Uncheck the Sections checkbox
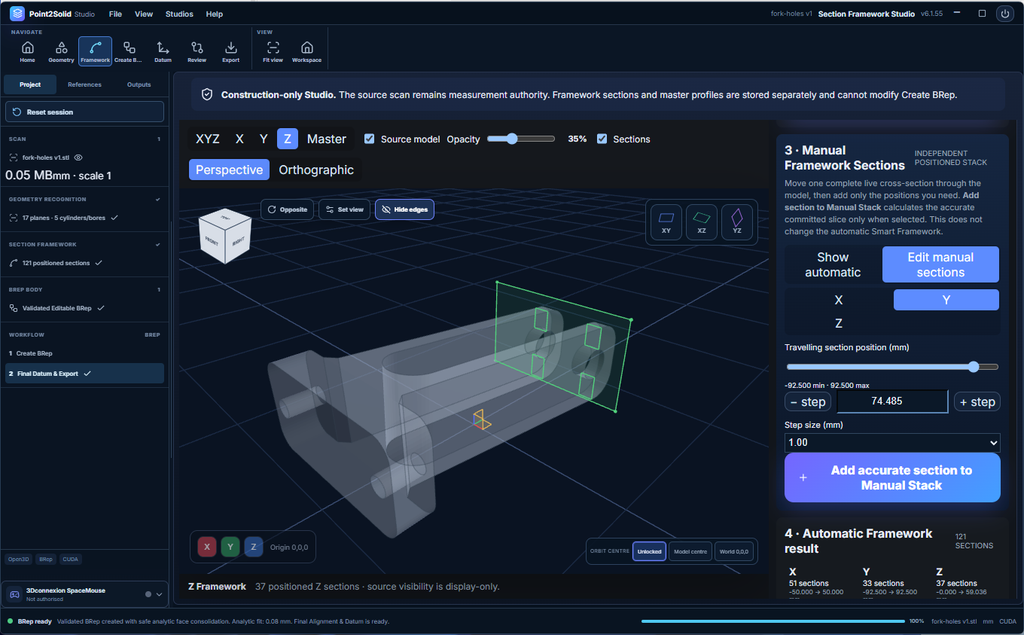This screenshot has height=635, width=1024. point(602,139)
